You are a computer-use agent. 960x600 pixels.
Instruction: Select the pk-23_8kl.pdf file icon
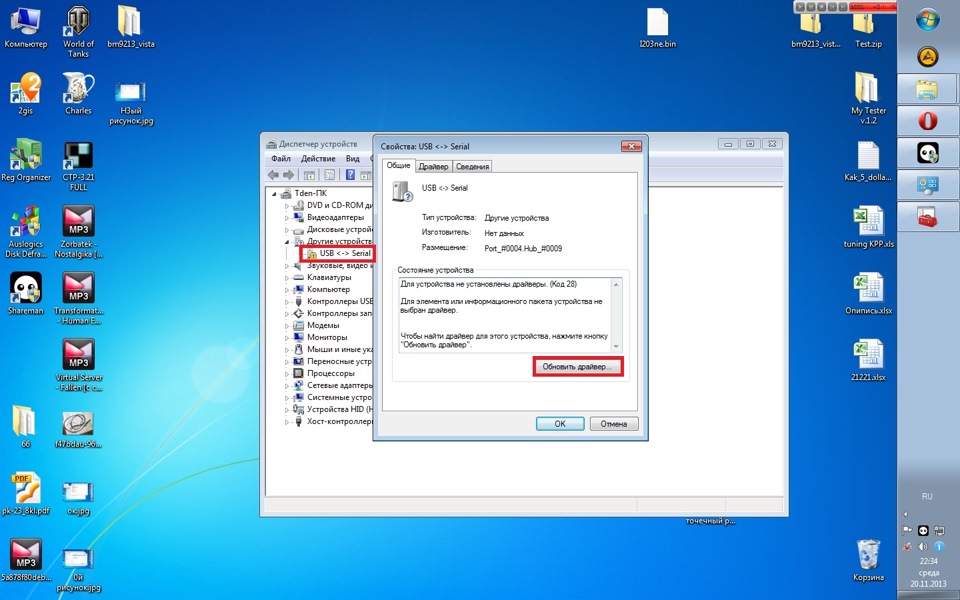pyautogui.click(x=26, y=493)
